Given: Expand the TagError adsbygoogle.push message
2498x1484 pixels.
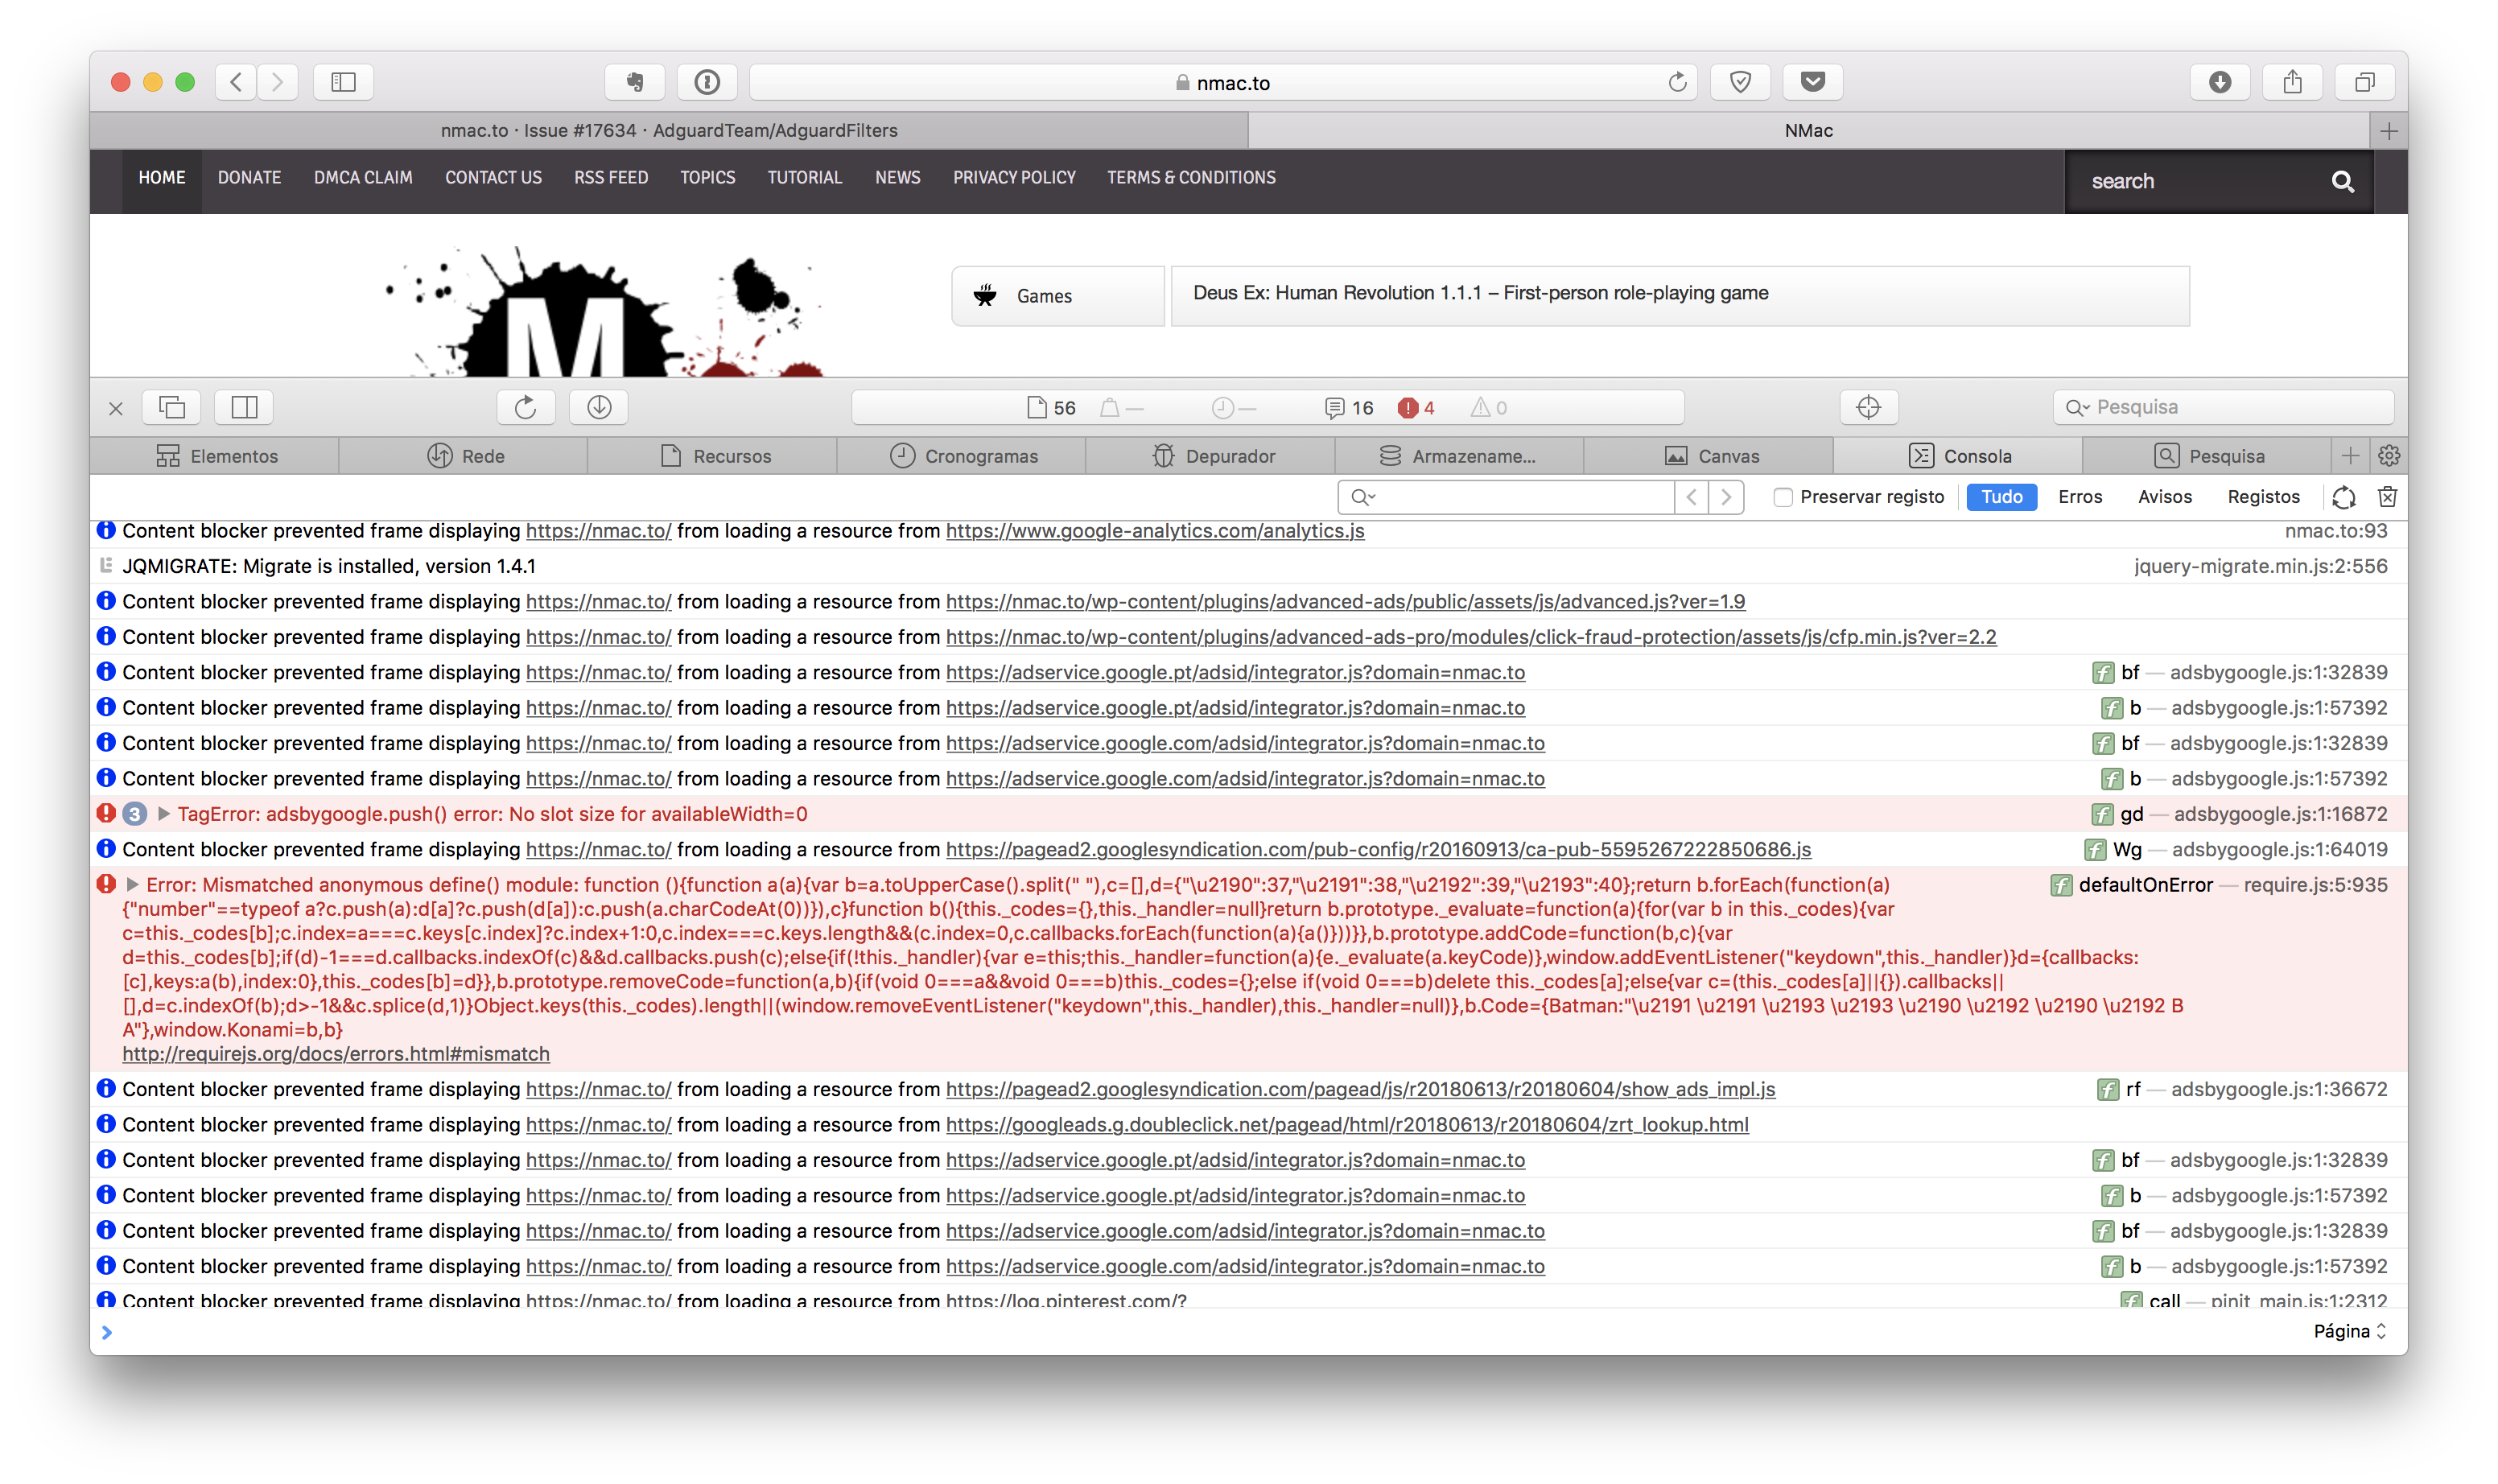Looking at the screenshot, I should pyautogui.click(x=163, y=814).
